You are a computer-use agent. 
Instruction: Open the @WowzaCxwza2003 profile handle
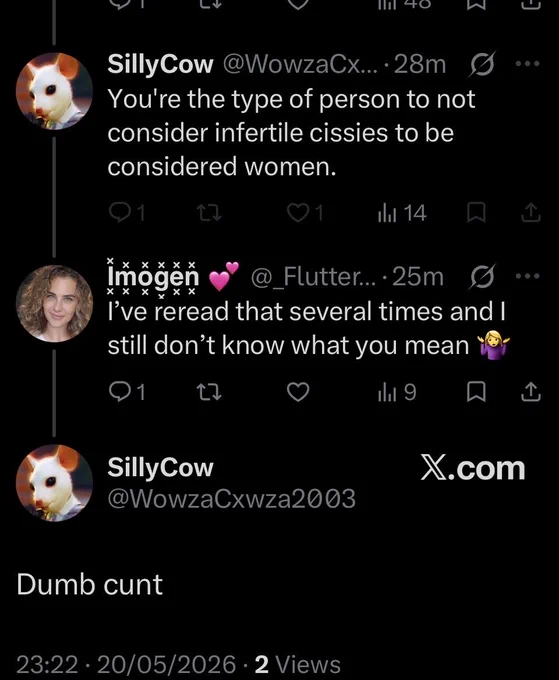click(x=232, y=498)
